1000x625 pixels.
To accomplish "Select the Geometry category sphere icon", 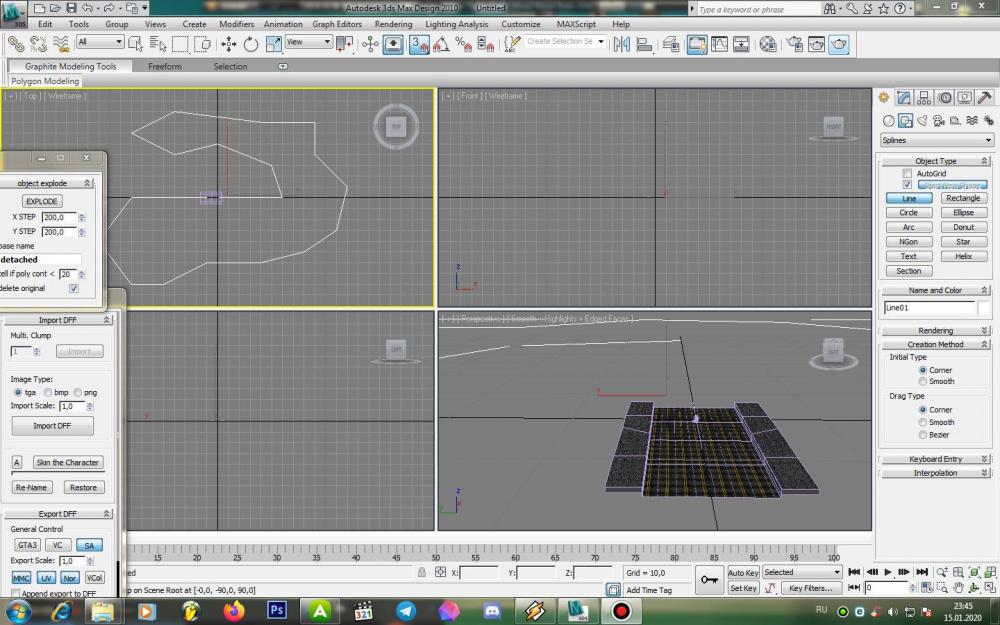I will (888, 121).
